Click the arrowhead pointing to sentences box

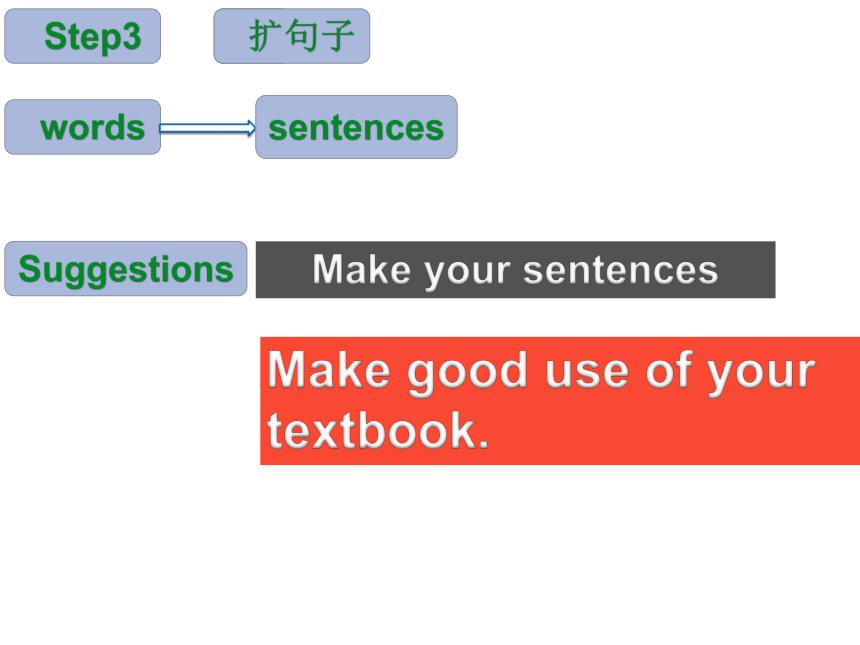pos(251,128)
